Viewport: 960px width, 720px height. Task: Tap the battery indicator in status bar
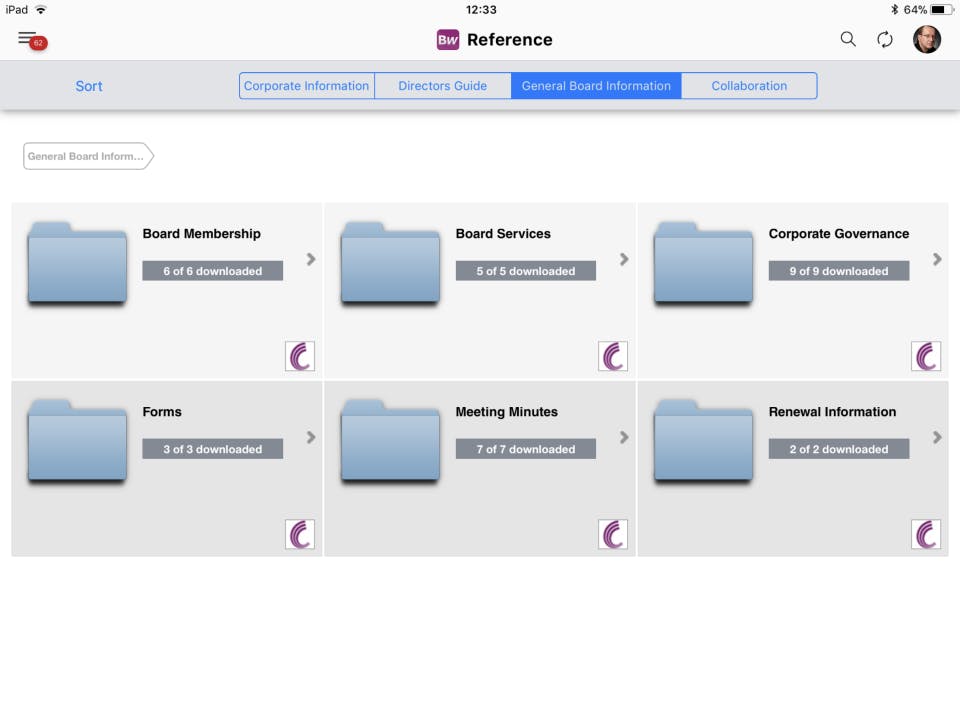point(942,10)
